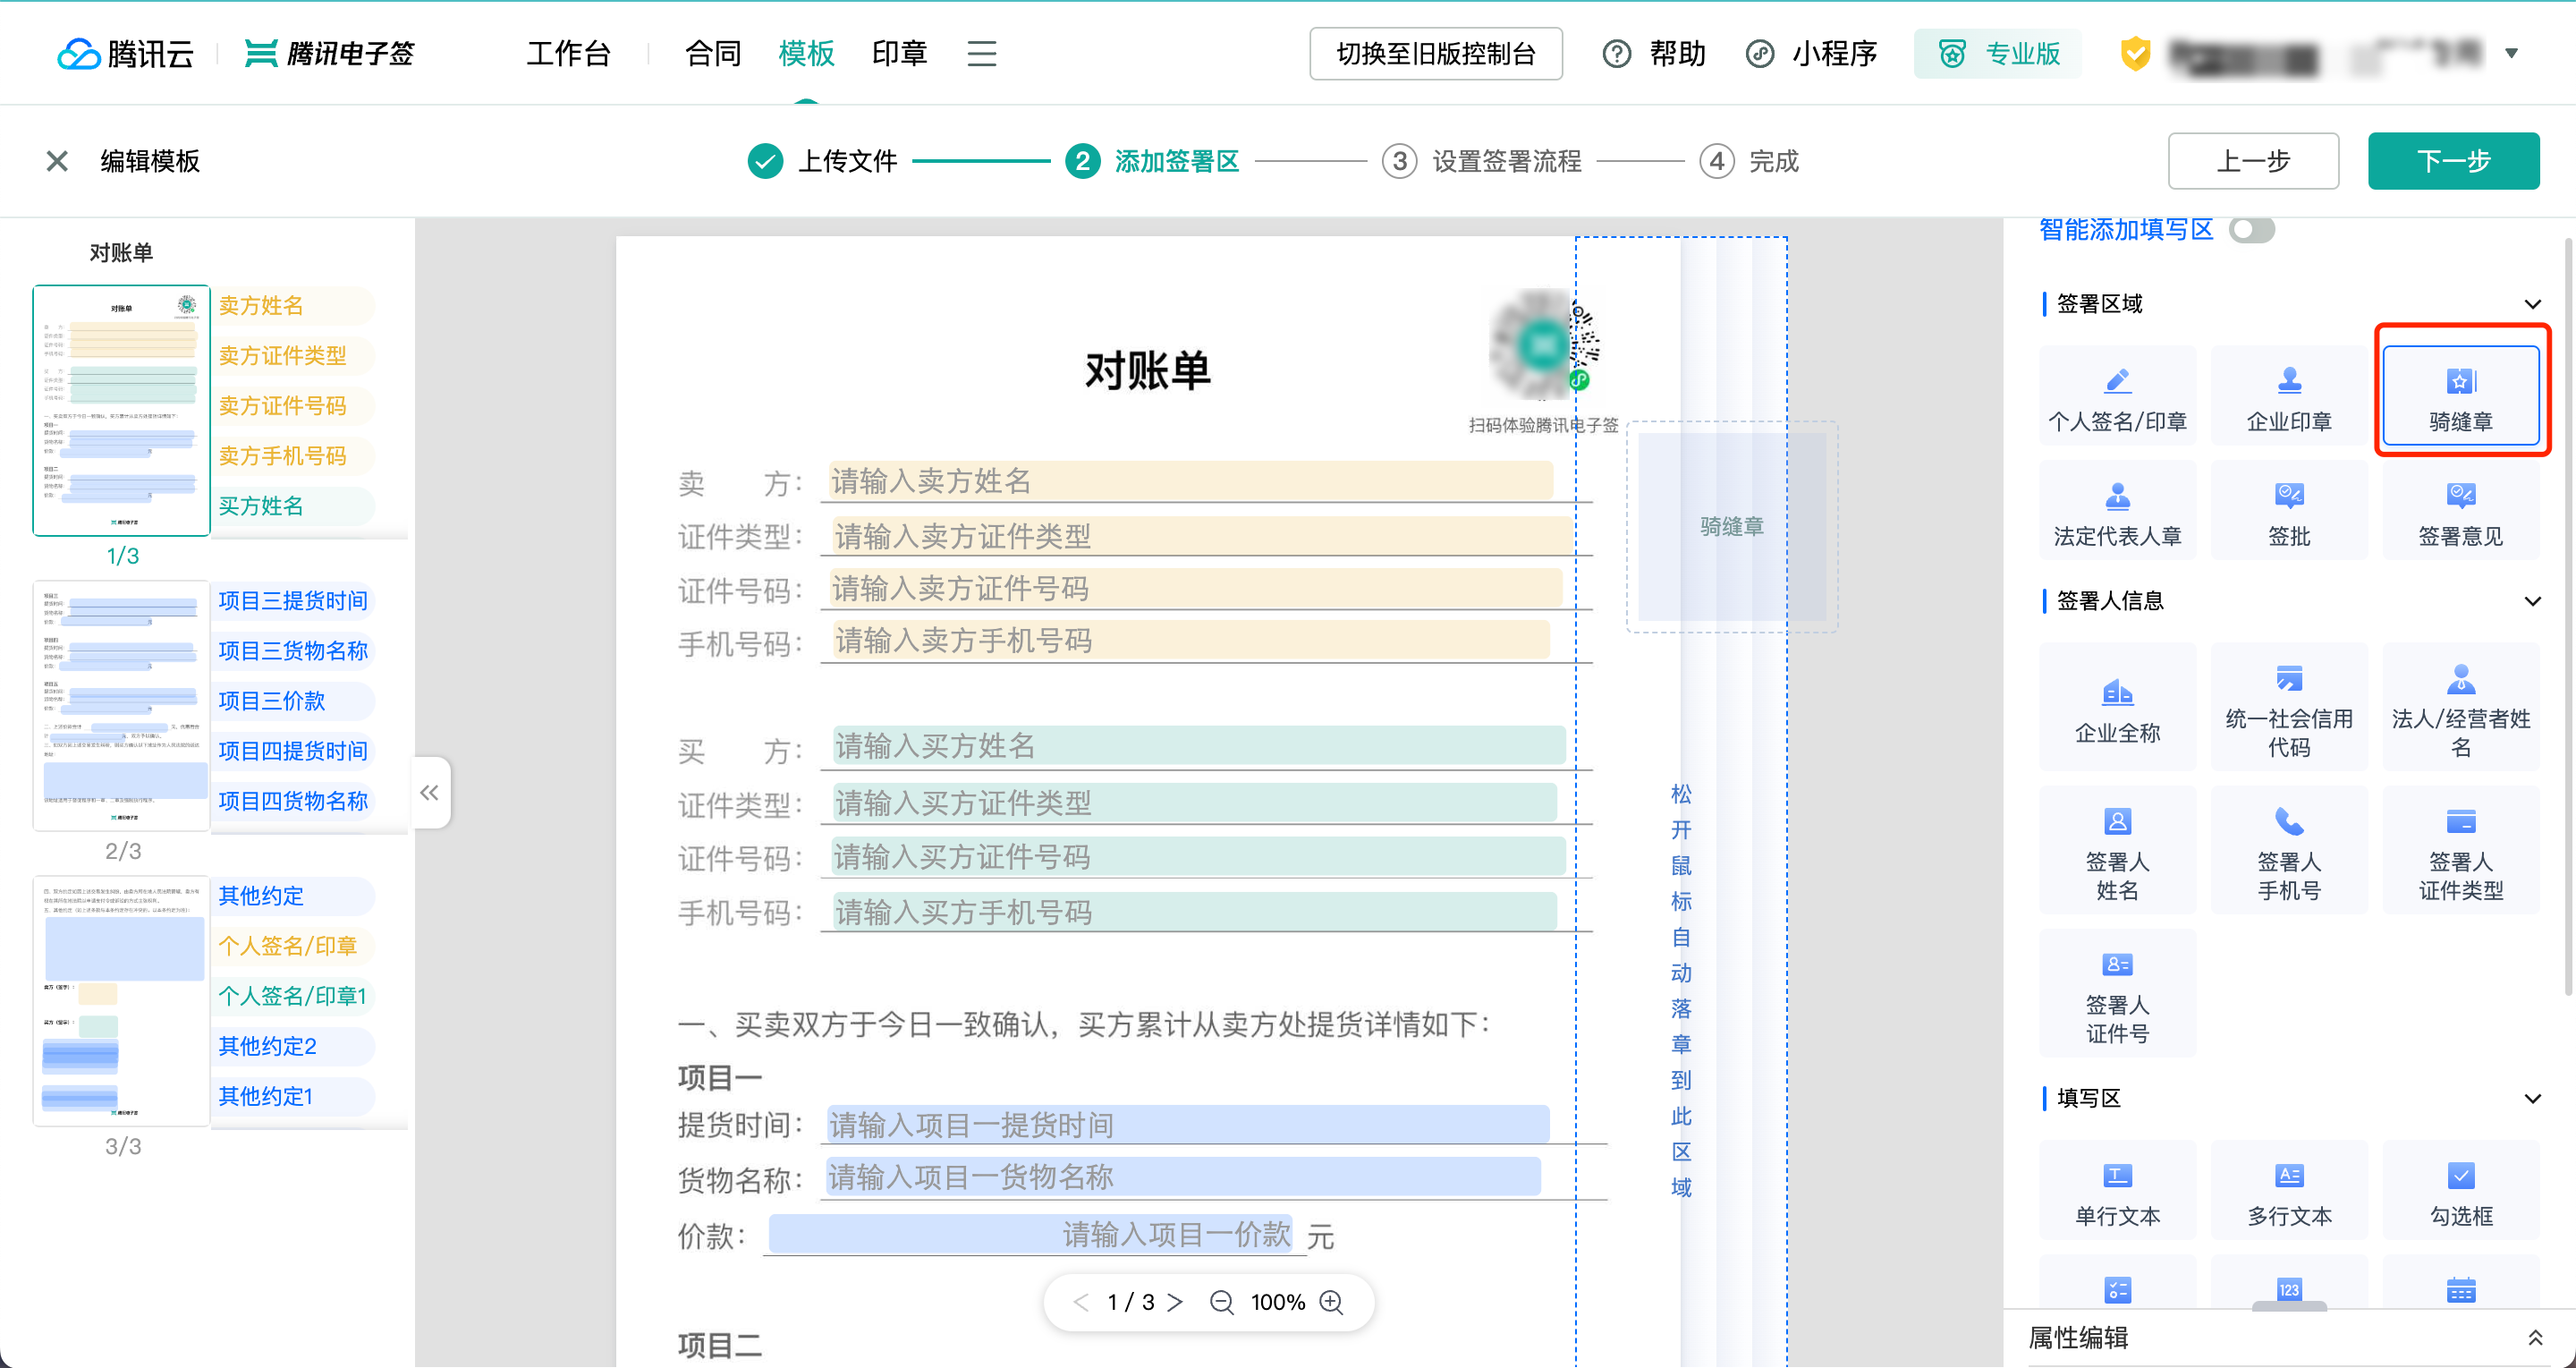Open the 印章 menu item
The image size is (2576, 1368).
point(898,54)
